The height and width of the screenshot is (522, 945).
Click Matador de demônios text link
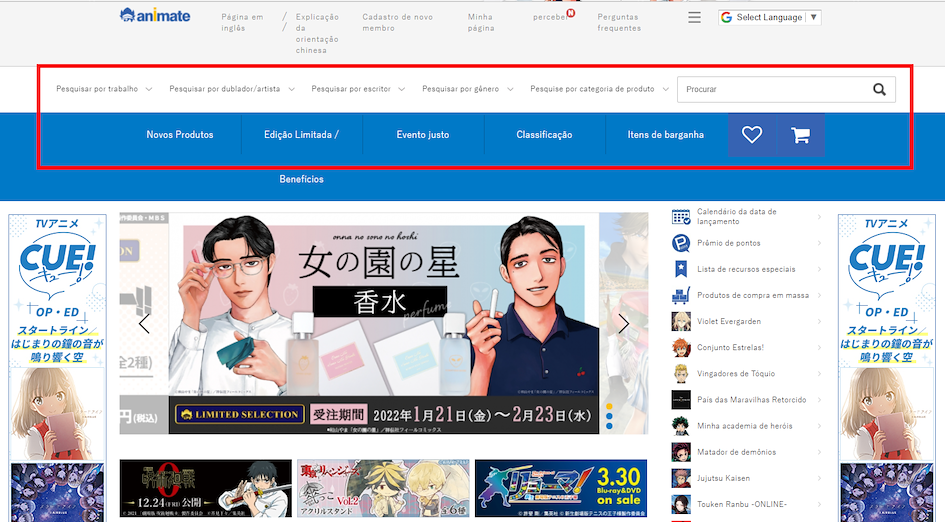pos(736,452)
